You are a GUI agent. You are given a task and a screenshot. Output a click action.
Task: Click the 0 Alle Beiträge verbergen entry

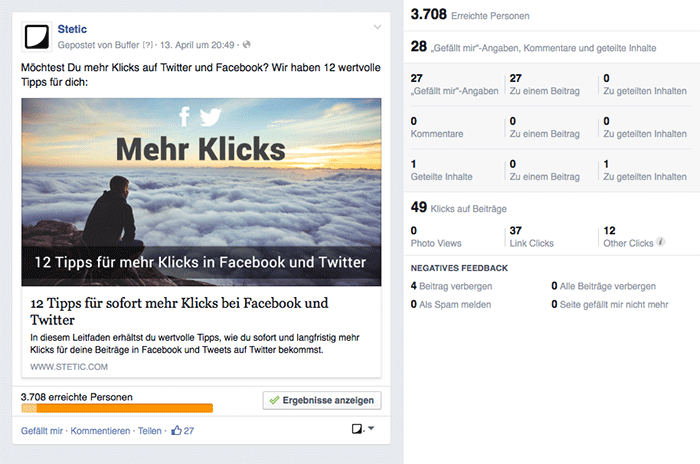point(604,286)
